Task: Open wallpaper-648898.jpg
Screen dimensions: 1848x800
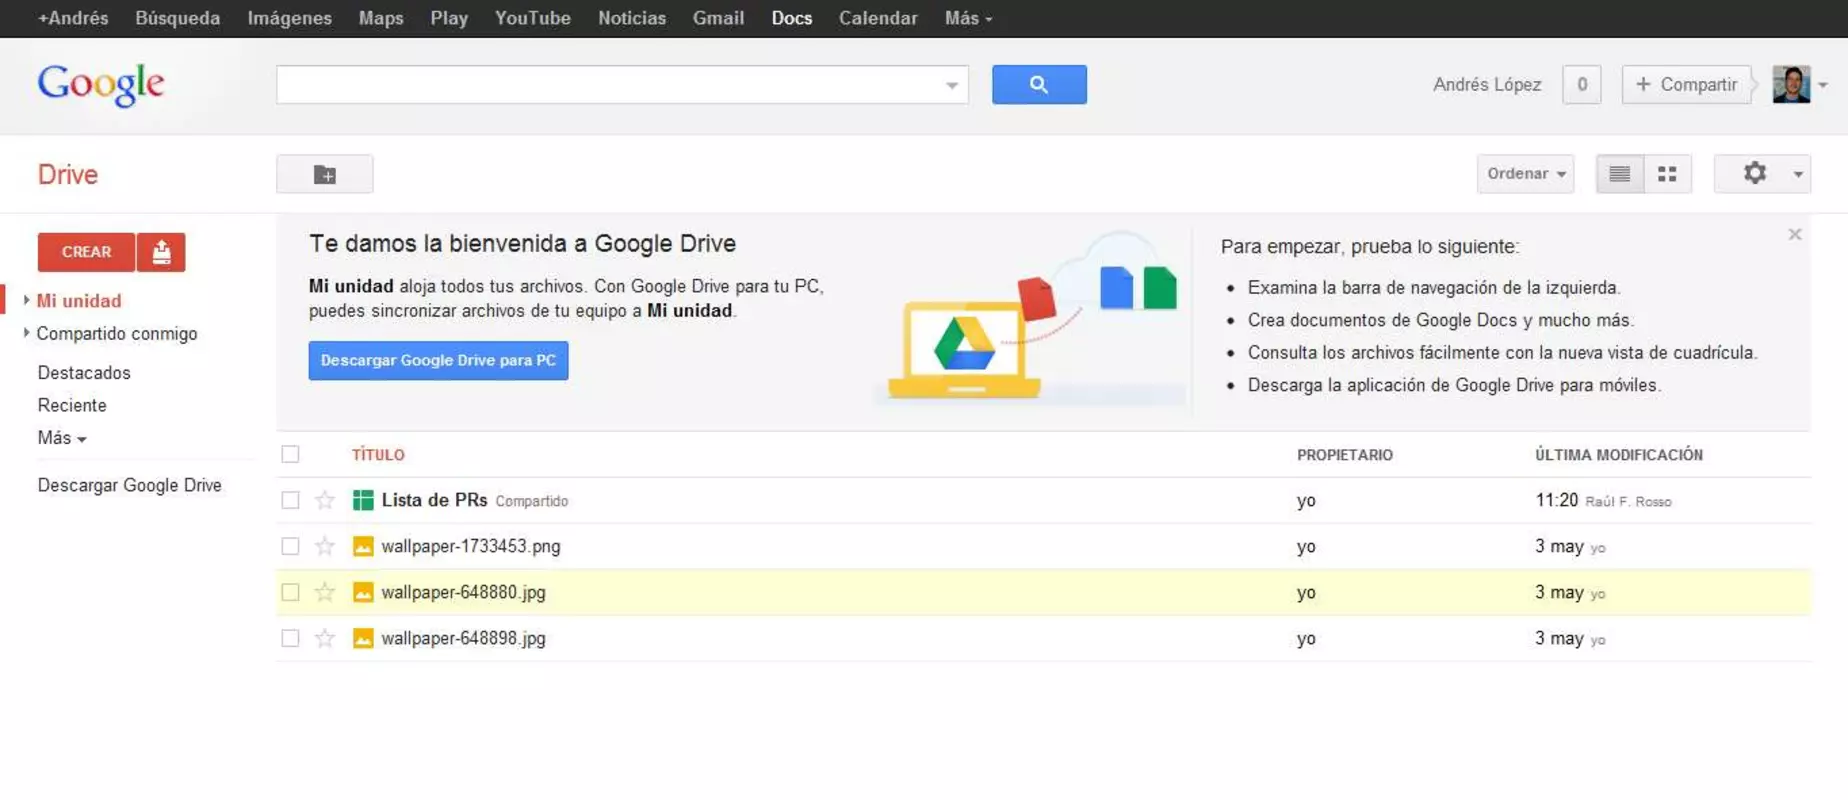Action: click(x=464, y=638)
